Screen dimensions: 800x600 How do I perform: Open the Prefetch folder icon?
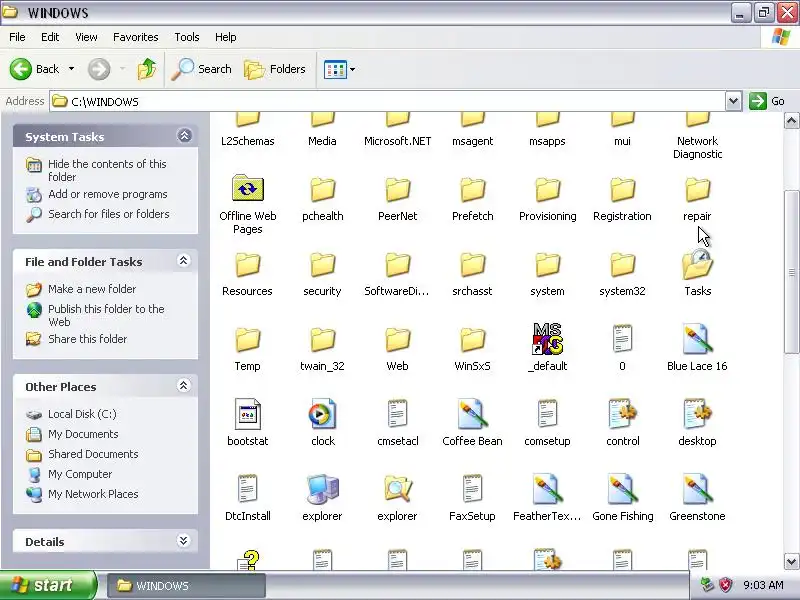click(472, 189)
